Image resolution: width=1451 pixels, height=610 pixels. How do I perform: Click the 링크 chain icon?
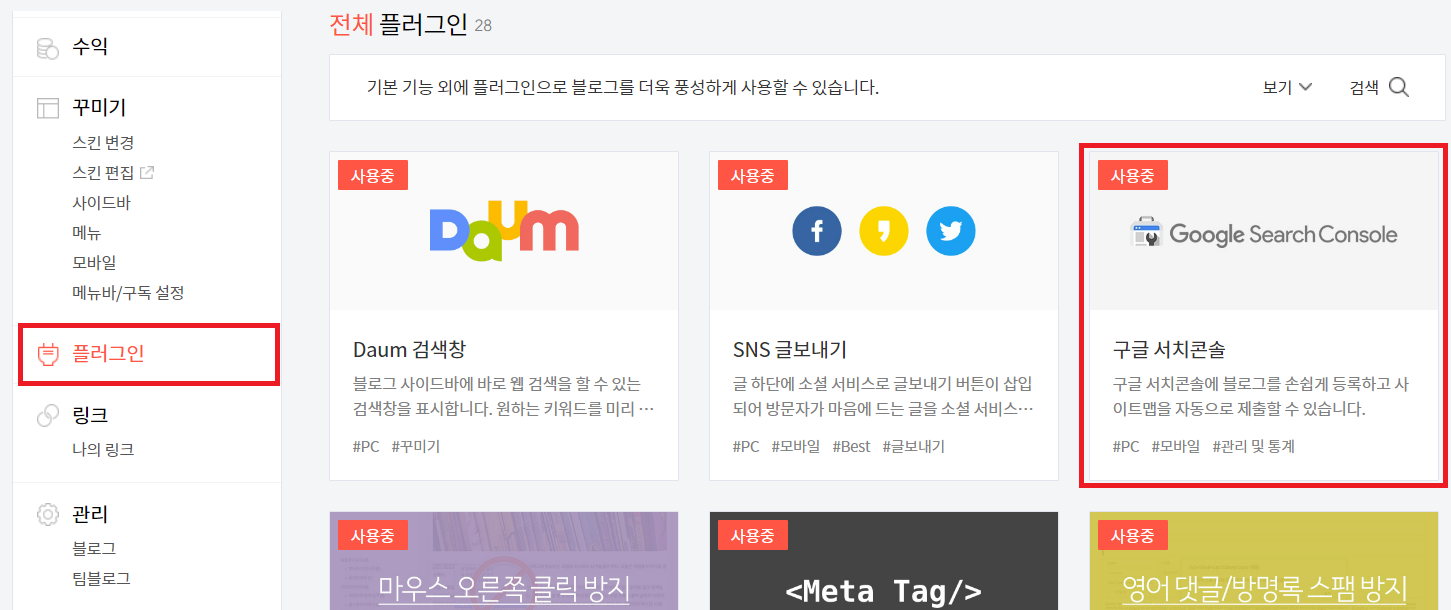47,415
